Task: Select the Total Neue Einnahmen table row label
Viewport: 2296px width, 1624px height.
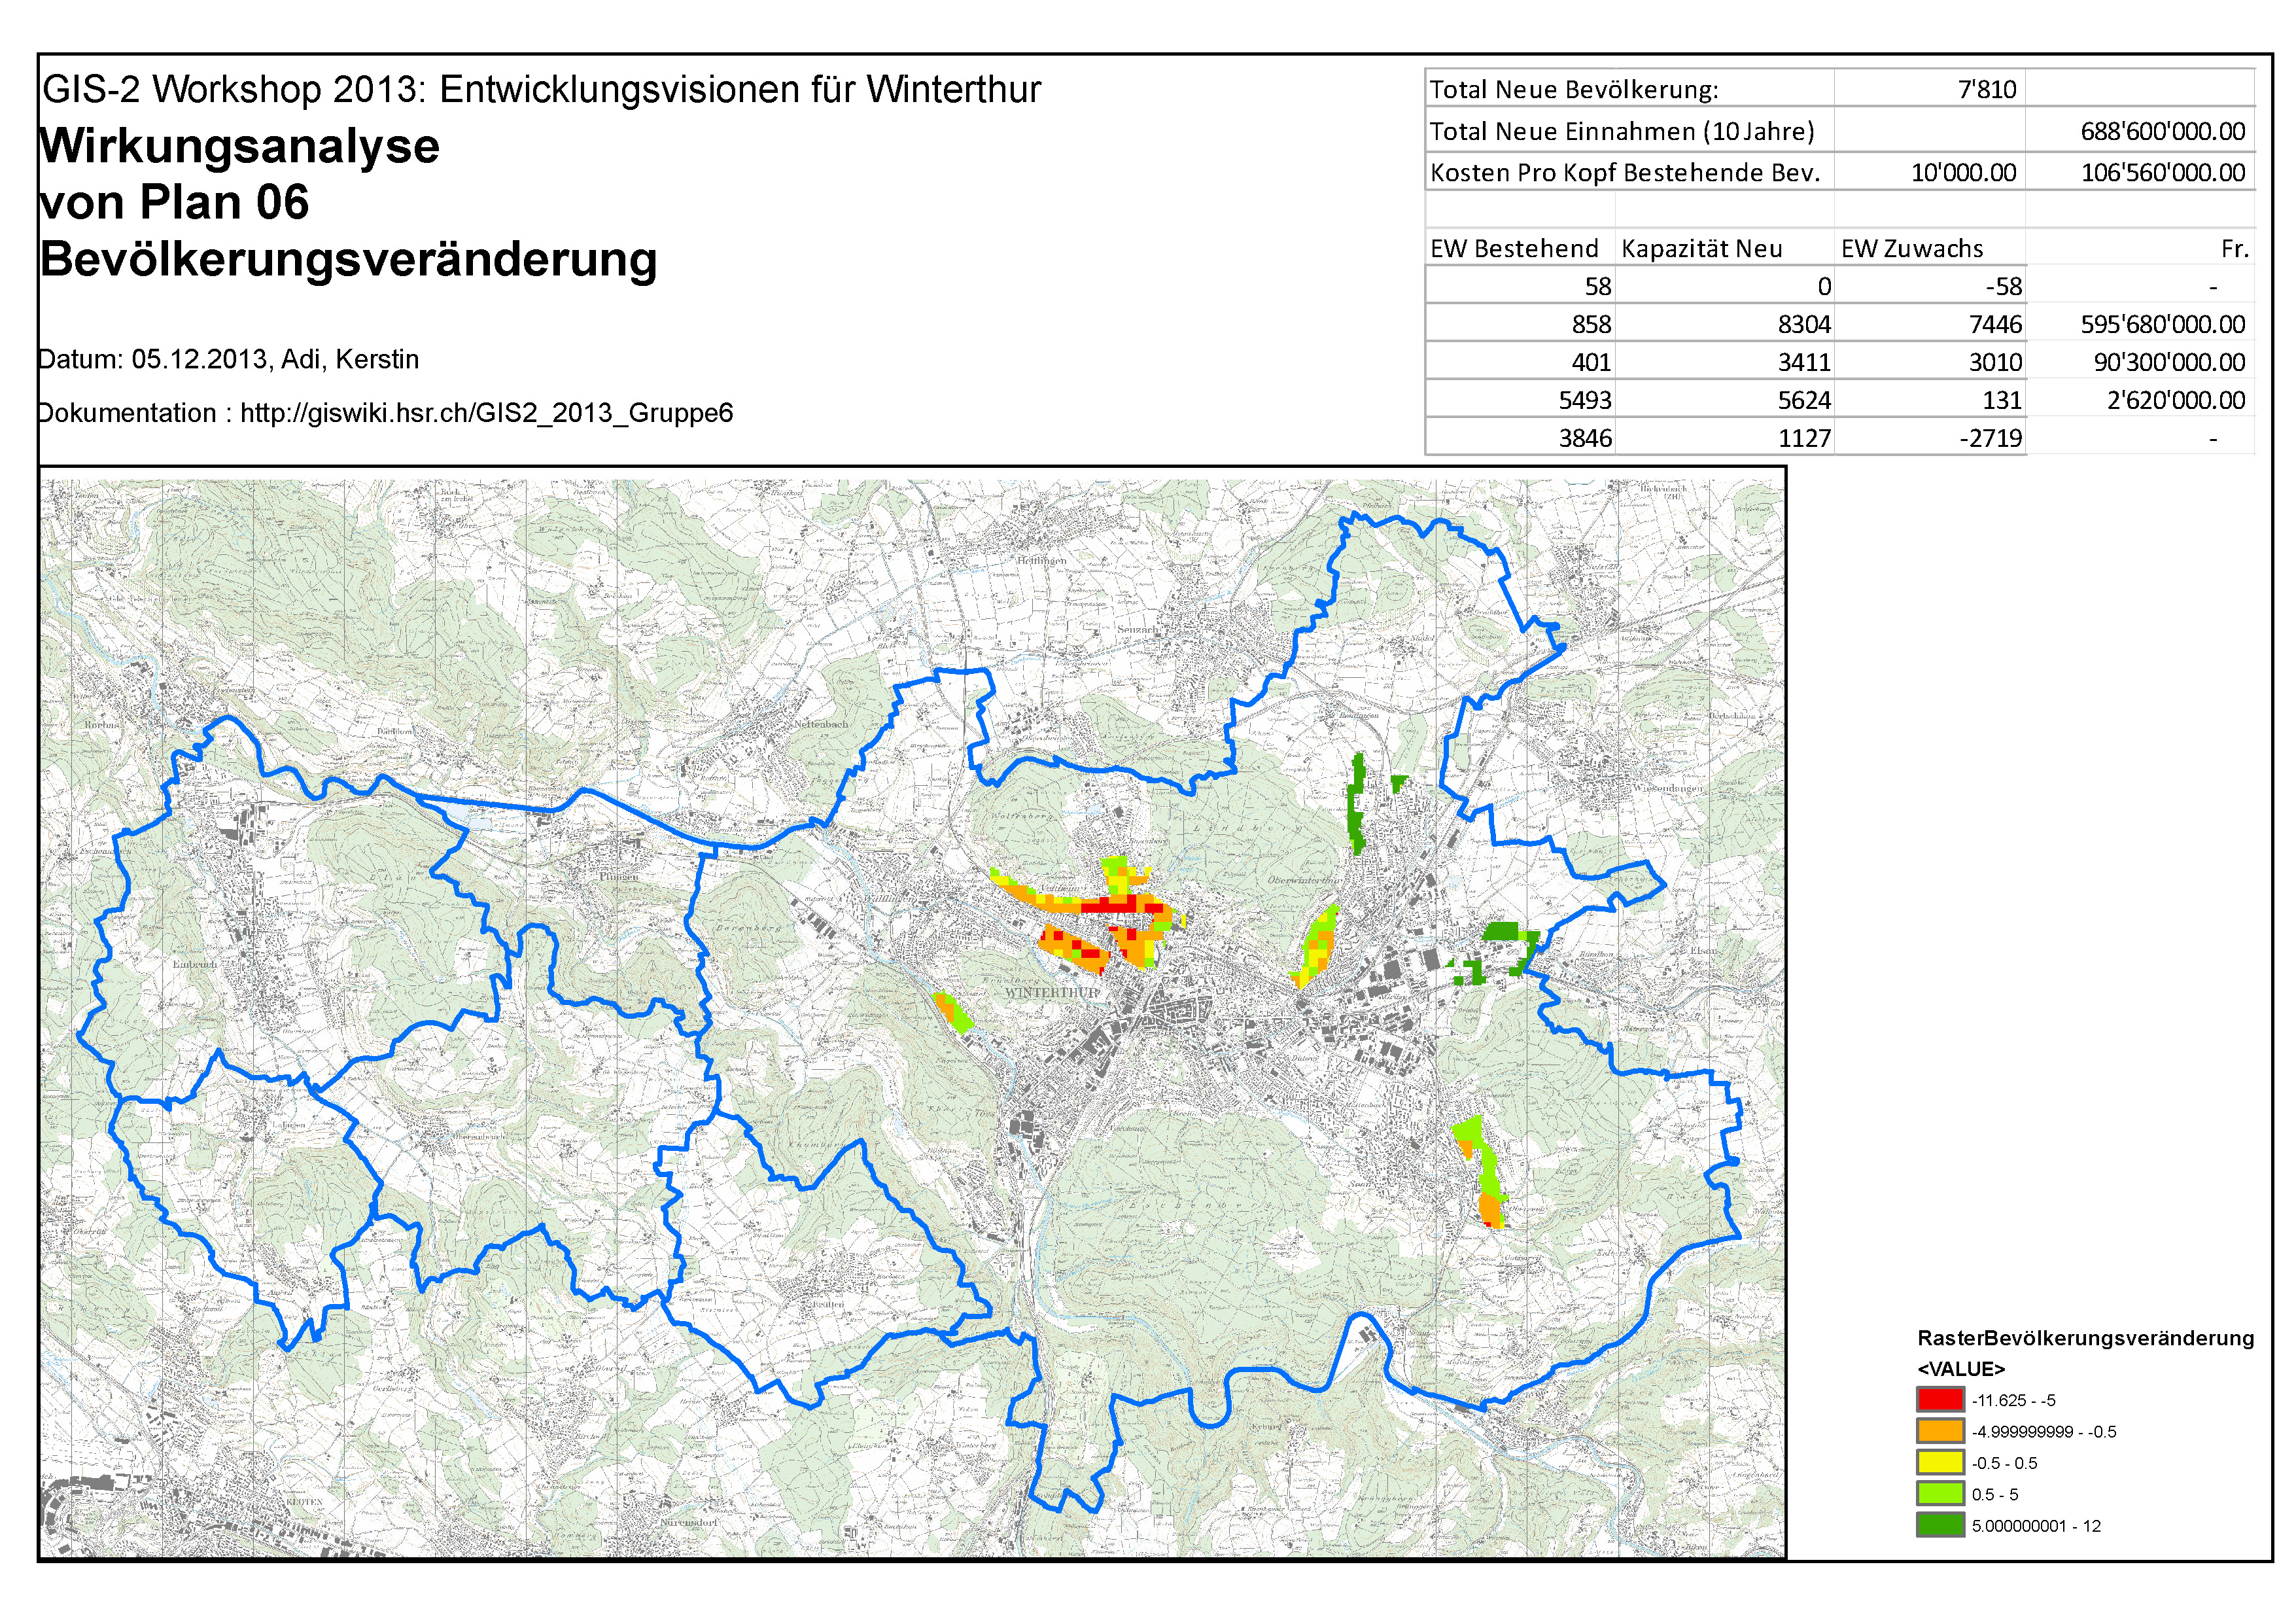Action: 1621,132
